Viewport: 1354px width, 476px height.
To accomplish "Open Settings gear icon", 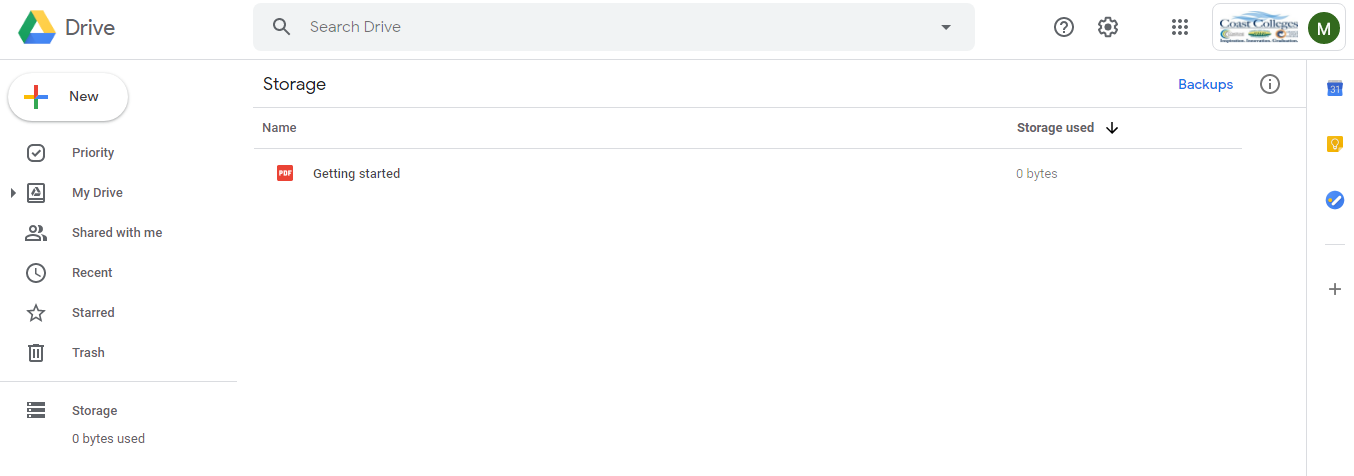I will (x=1107, y=27).
